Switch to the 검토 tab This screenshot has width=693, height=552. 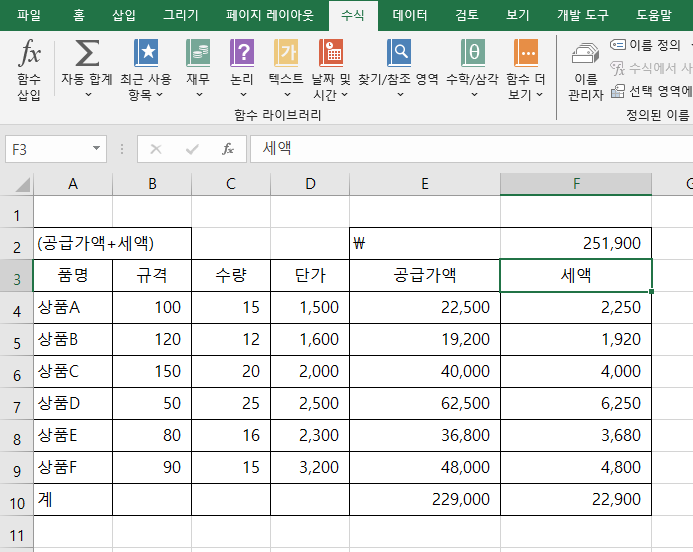[x=467, y=15]
